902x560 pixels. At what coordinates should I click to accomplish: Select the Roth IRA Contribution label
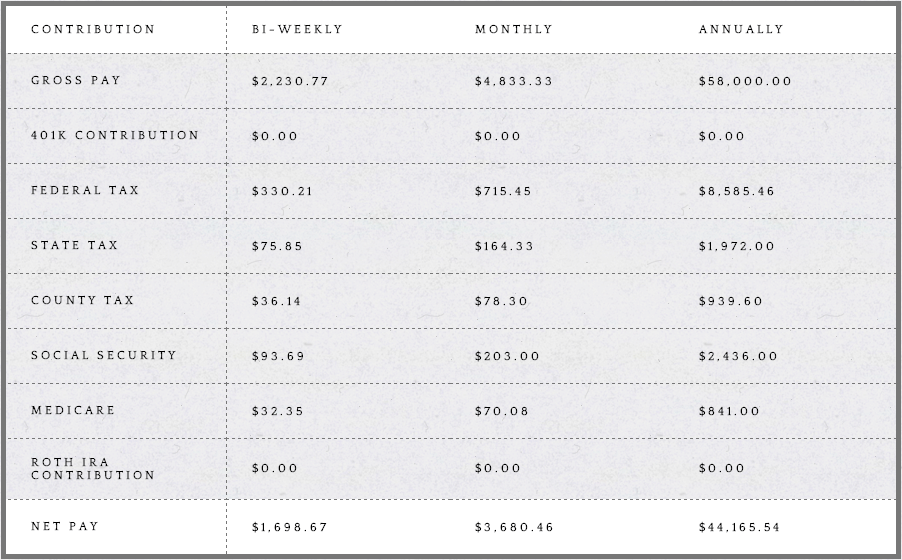click(x=93, y=468)
